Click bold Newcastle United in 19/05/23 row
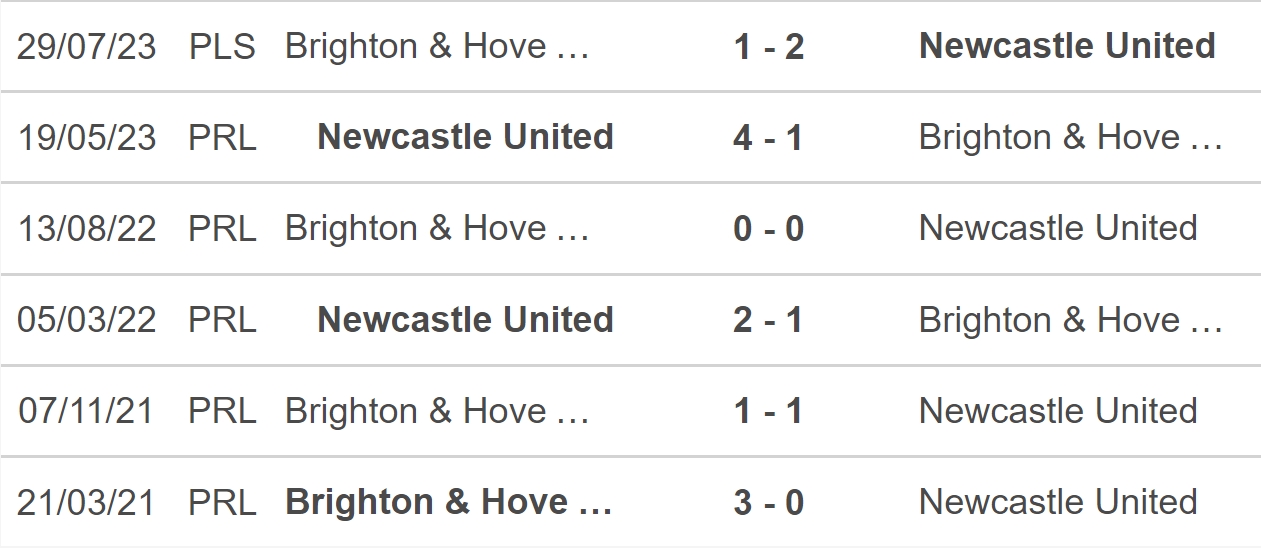The height and width of the screenshot is (548, 1261). 465,137
